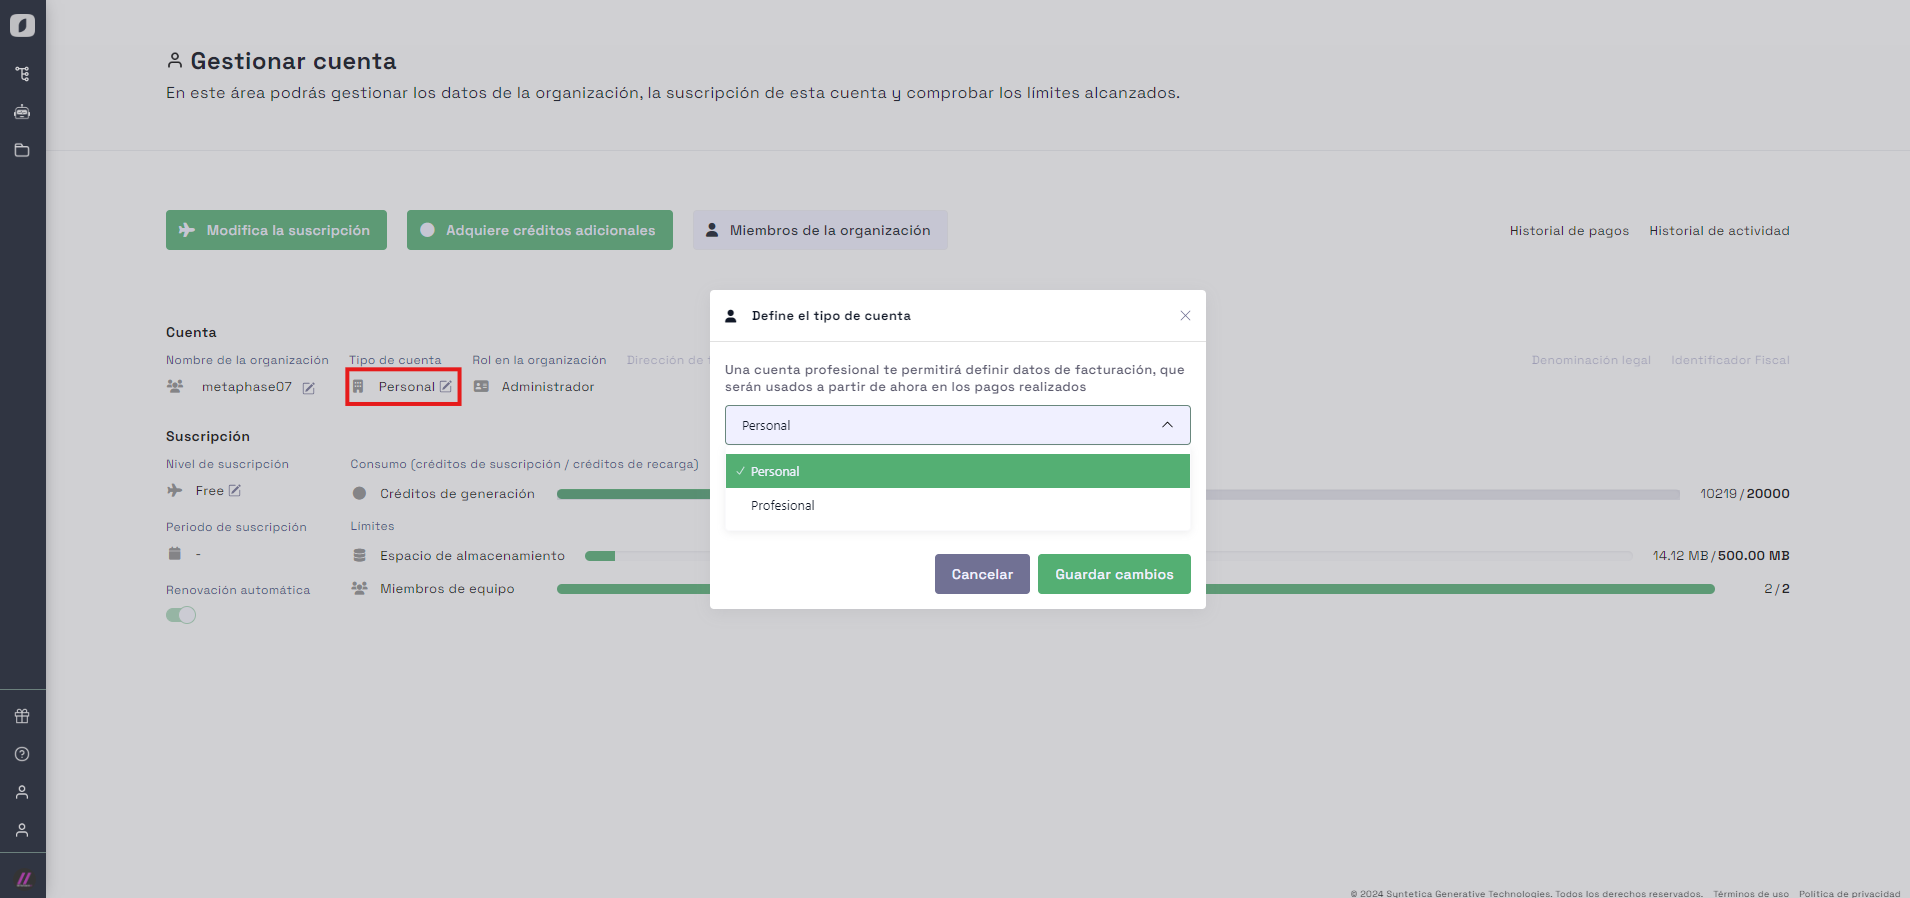1910x898 pixels.
Task: Click the database icon beside Espacio de almacenamiento
Action: click(359, 555)
